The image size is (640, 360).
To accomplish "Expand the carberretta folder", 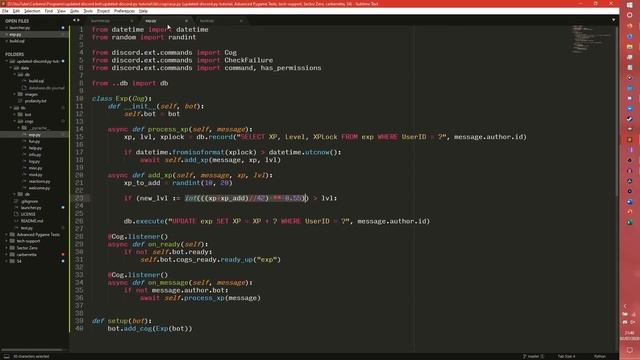I will (7, 254).
